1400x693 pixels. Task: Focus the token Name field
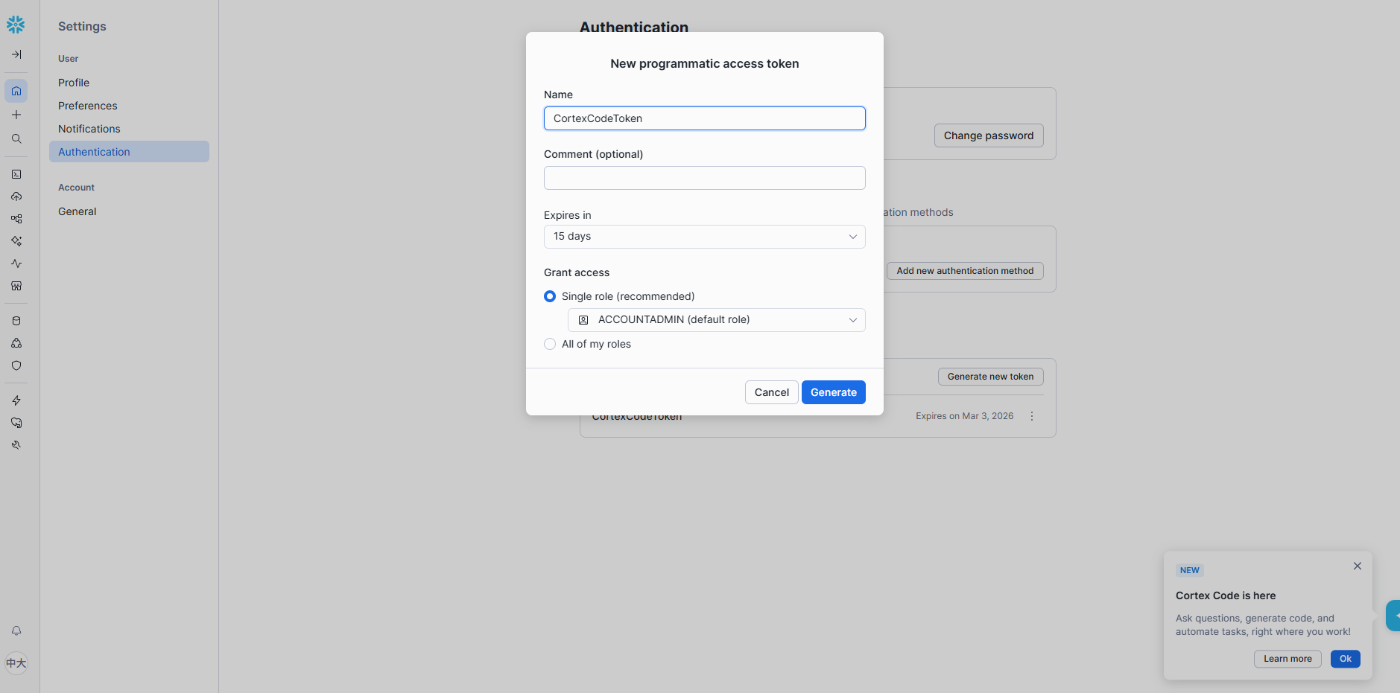(705, 118)
